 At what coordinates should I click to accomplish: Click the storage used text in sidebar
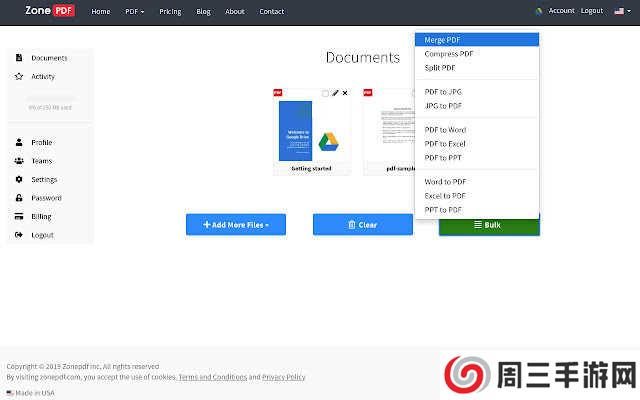(x=50, y=107)
